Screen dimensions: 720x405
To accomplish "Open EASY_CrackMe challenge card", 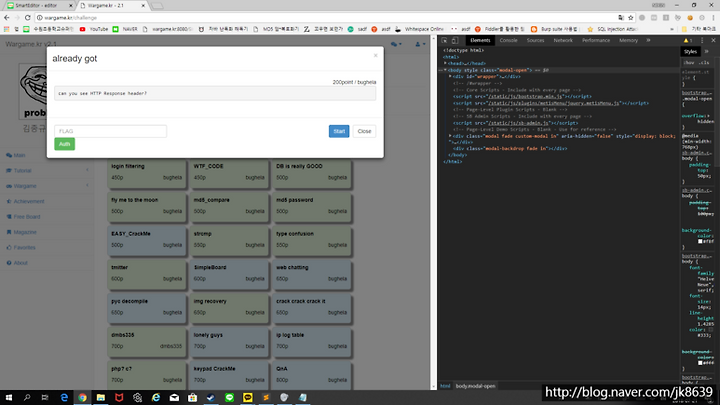I will point(147,241).
